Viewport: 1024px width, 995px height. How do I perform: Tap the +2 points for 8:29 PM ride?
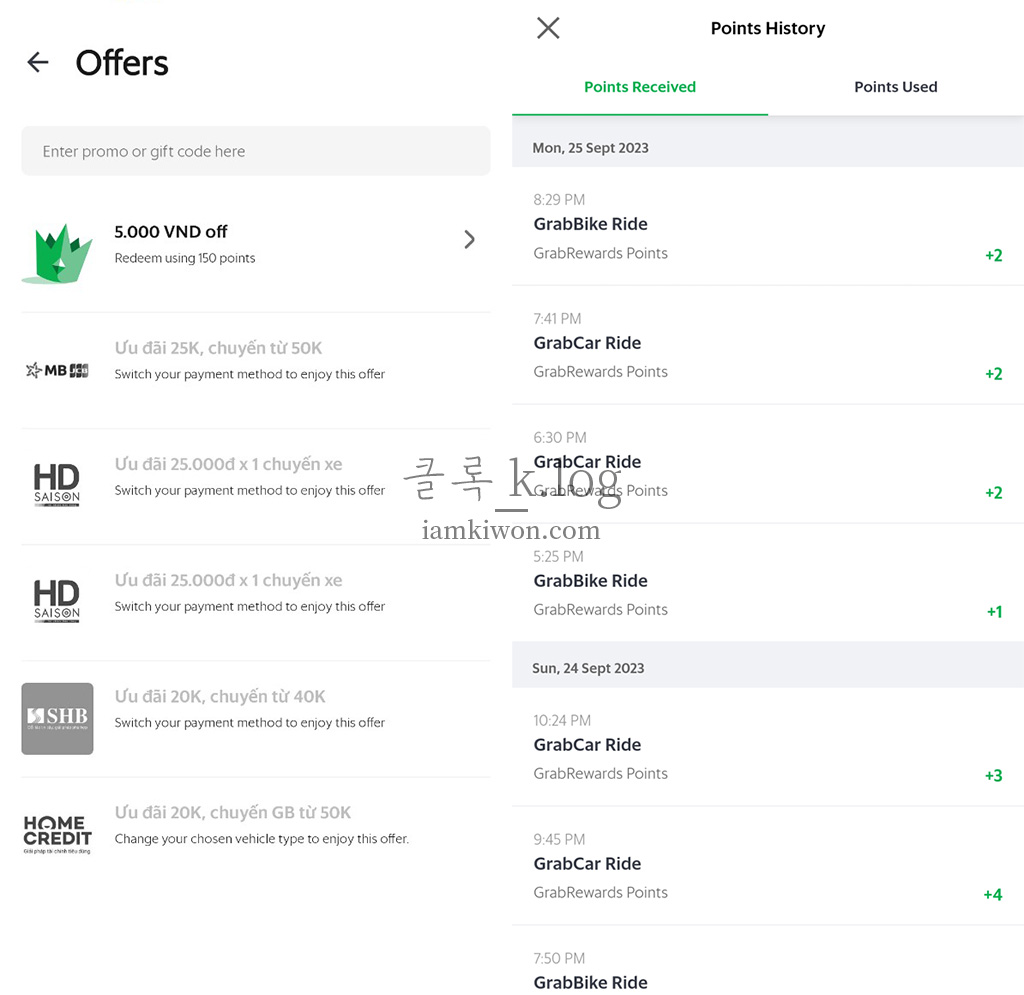point(993,255)
